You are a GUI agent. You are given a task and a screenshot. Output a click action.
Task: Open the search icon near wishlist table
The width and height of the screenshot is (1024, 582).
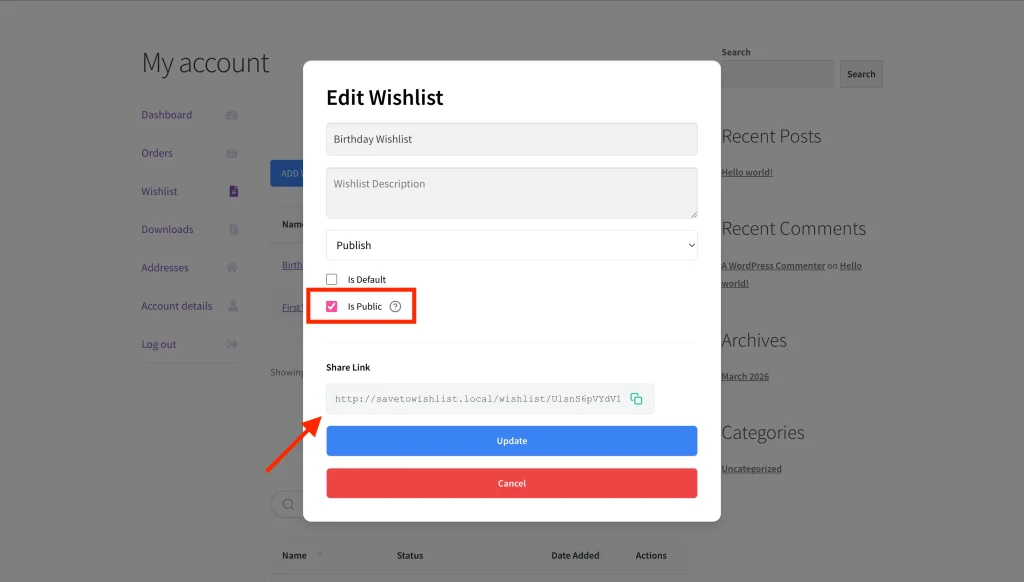pyautogui.click(x=286, y=504)
